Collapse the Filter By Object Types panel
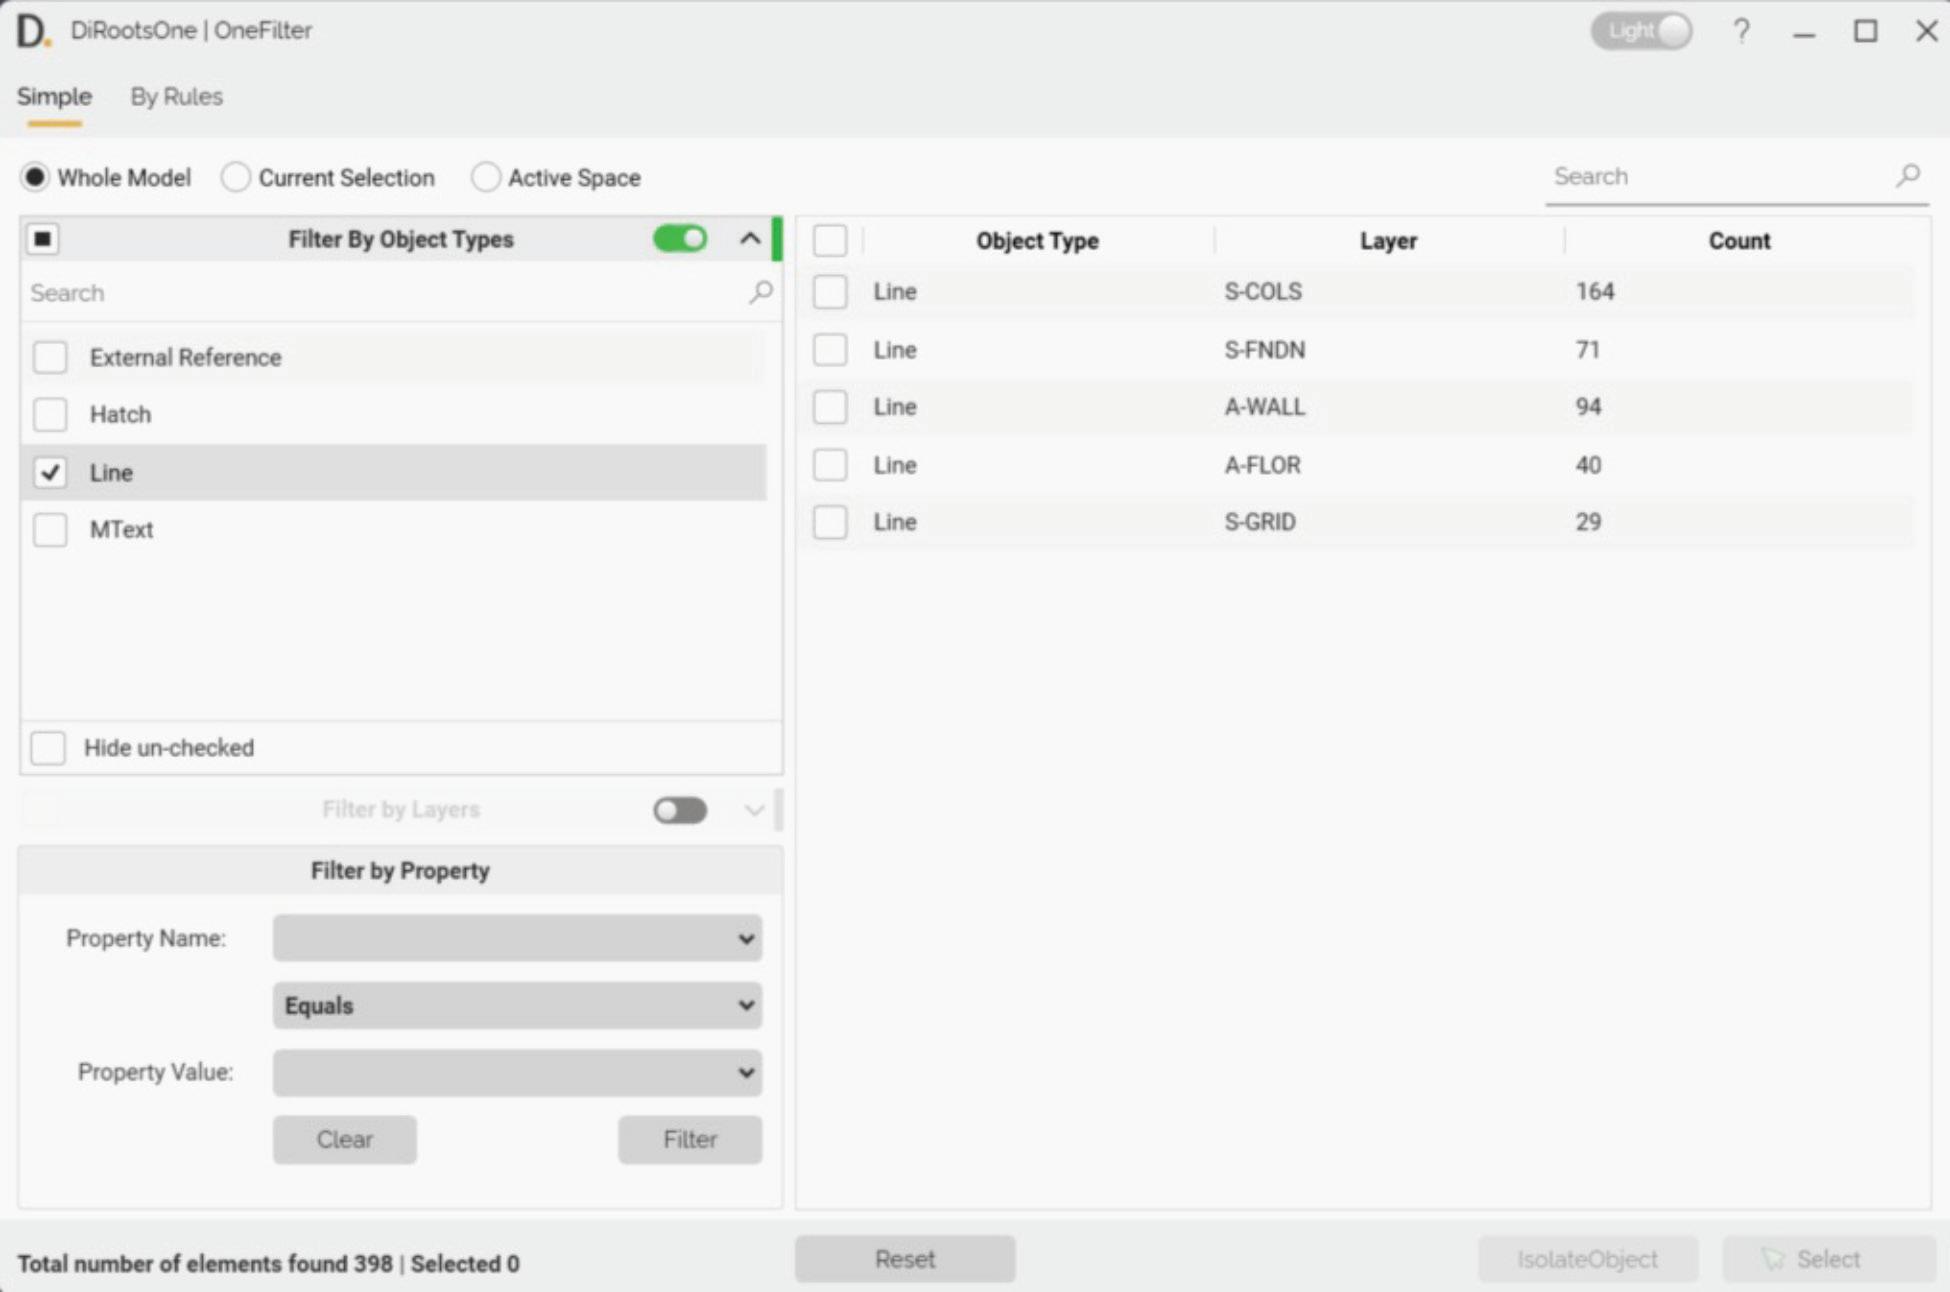1950x1292 pixels. pyautogui.click(x=750, y=239)
